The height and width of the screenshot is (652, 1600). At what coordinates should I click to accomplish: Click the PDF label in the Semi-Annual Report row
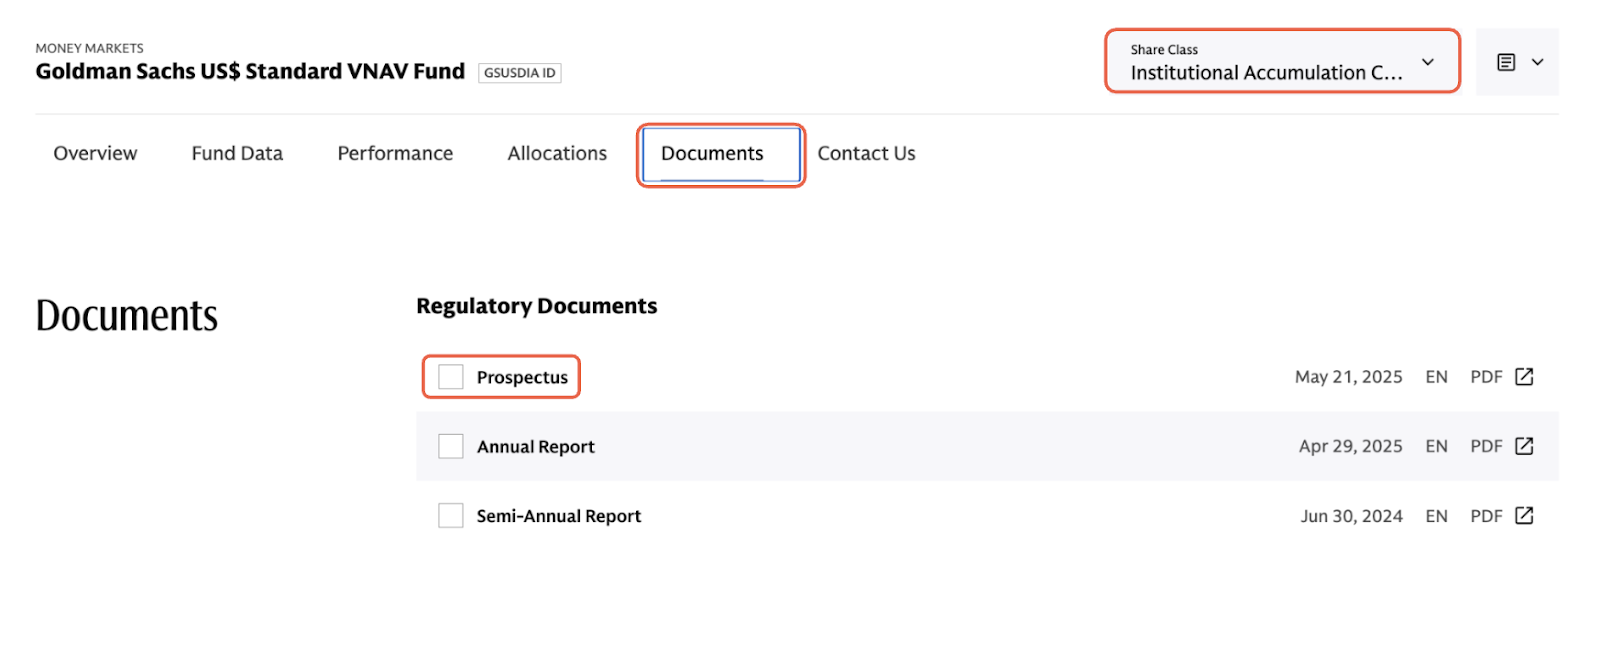pyautogui.click(x=1486, y=516)
